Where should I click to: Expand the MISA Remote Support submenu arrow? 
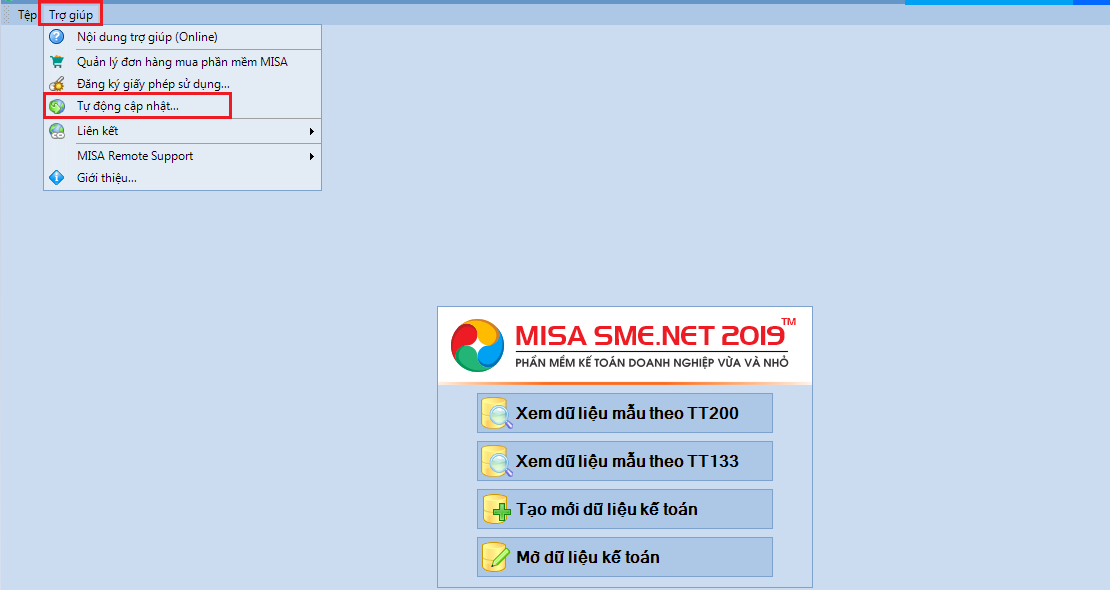click(x=311, y=156)
